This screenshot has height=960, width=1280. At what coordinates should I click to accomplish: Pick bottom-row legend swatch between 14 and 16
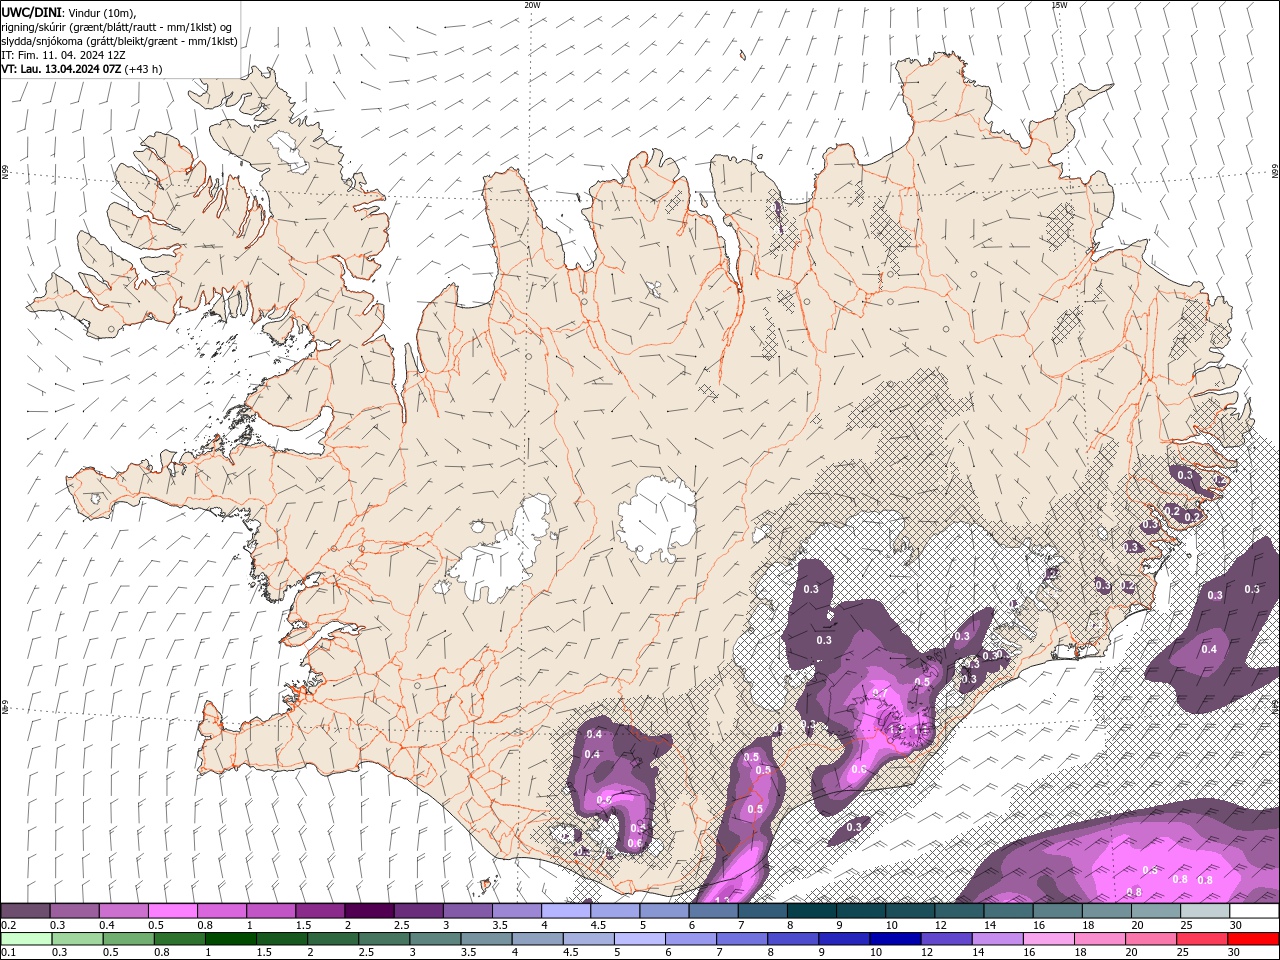tap(997, 939)
